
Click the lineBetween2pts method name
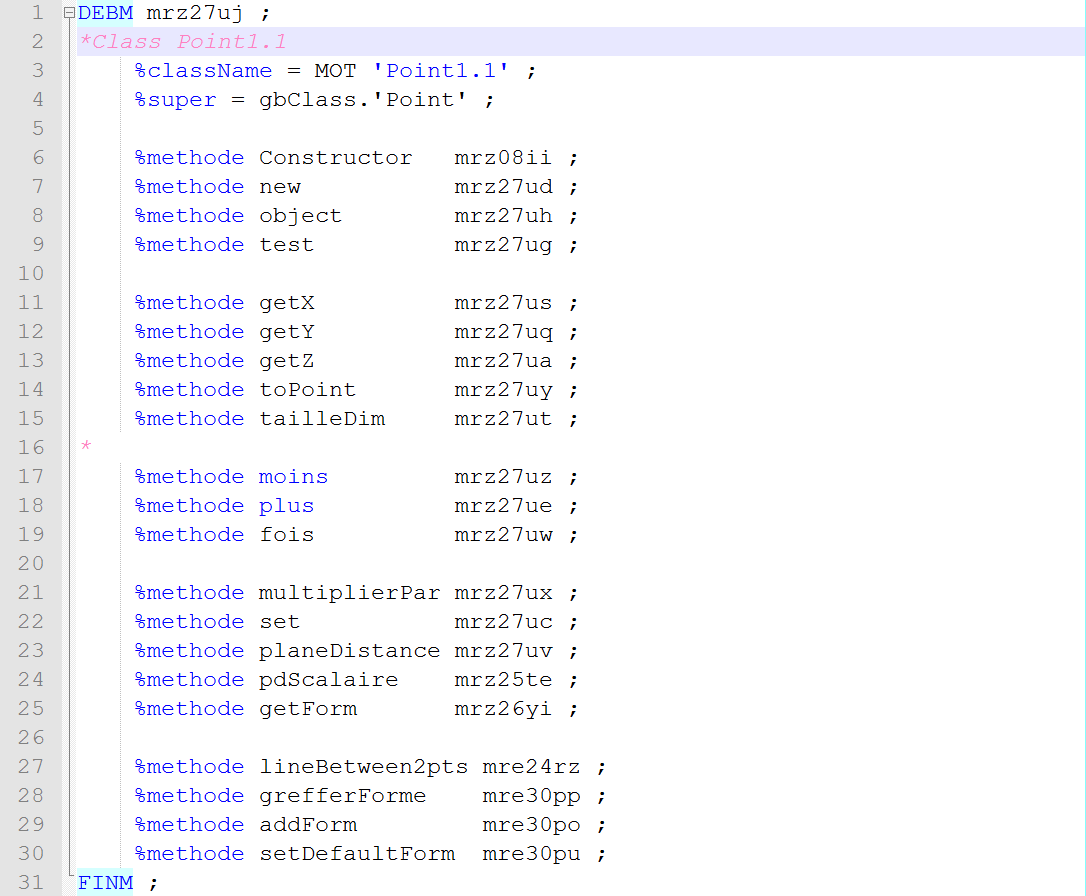pyautogui.click(x=363, y=767)
